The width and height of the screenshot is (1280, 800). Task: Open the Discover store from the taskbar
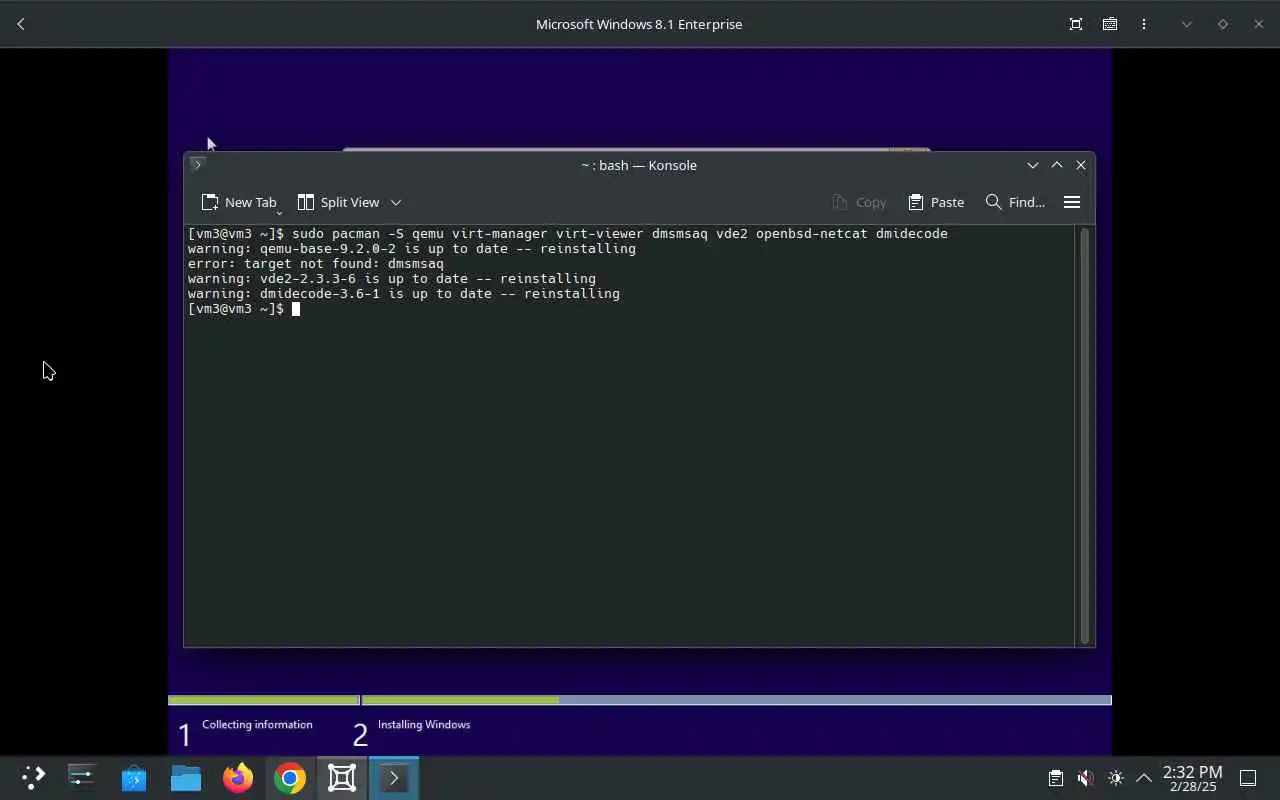(x=133, y=777)
